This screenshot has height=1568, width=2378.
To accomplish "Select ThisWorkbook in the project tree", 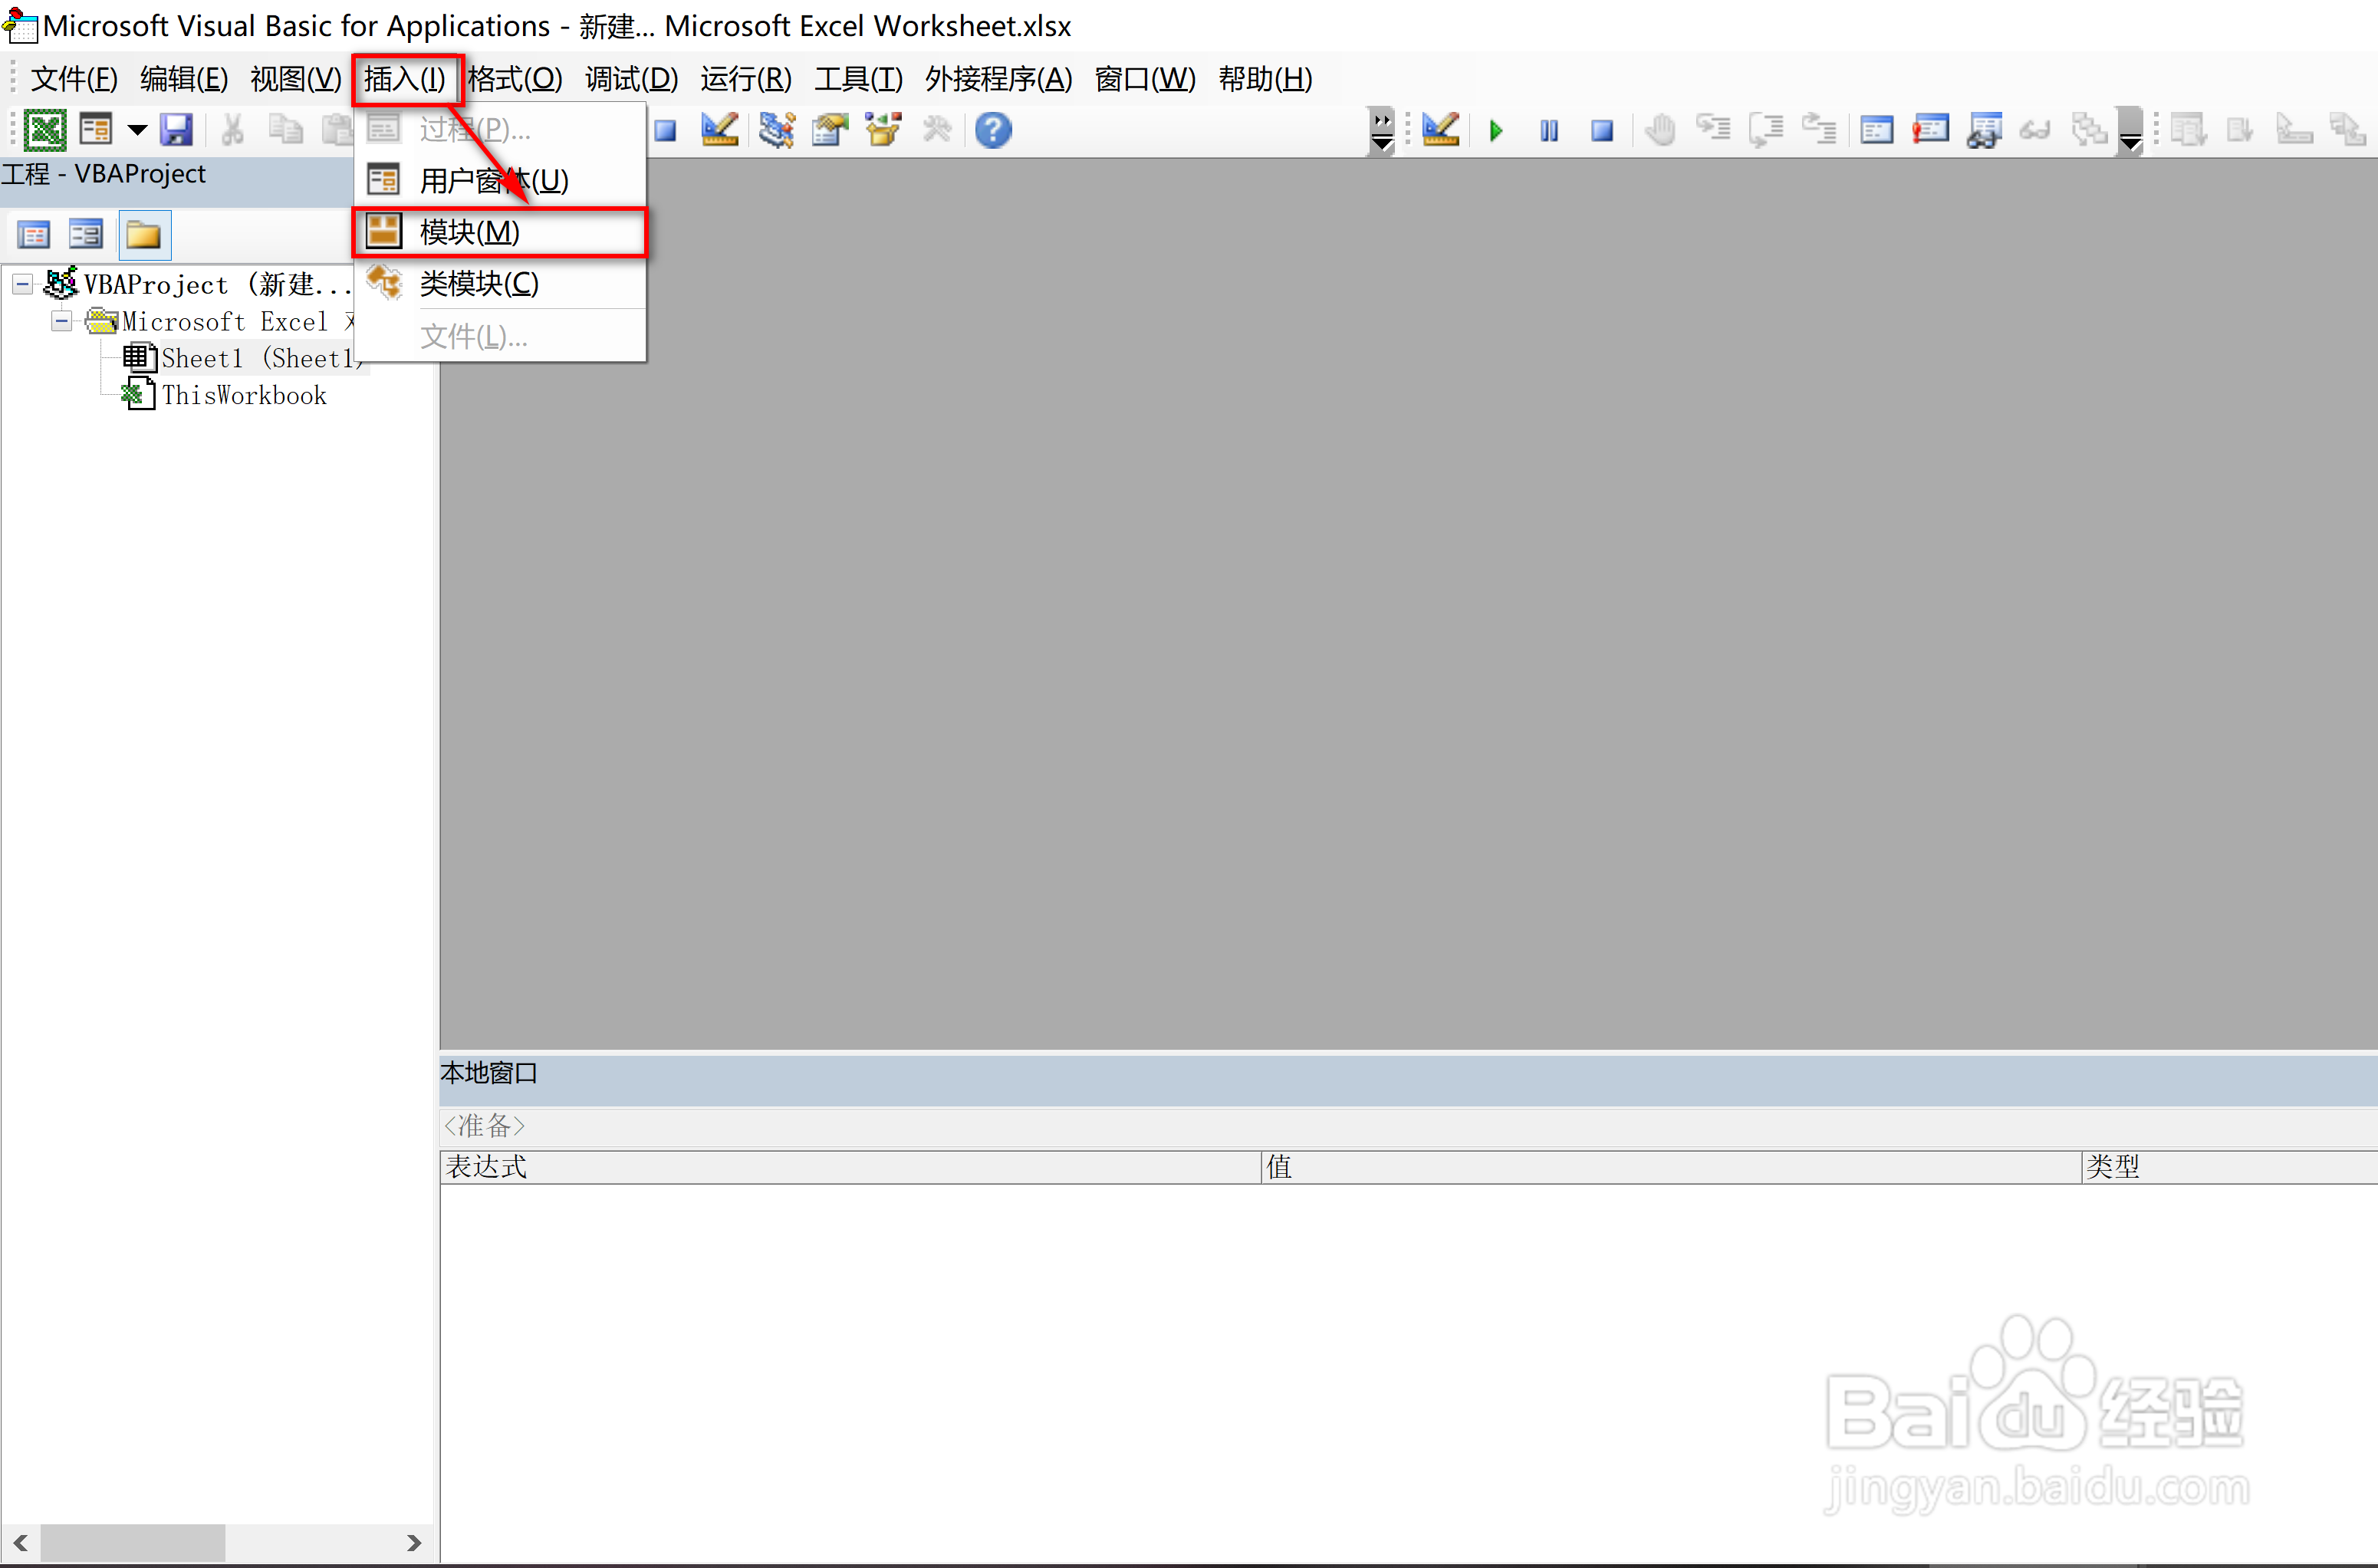I will click(x=243, y=396).
